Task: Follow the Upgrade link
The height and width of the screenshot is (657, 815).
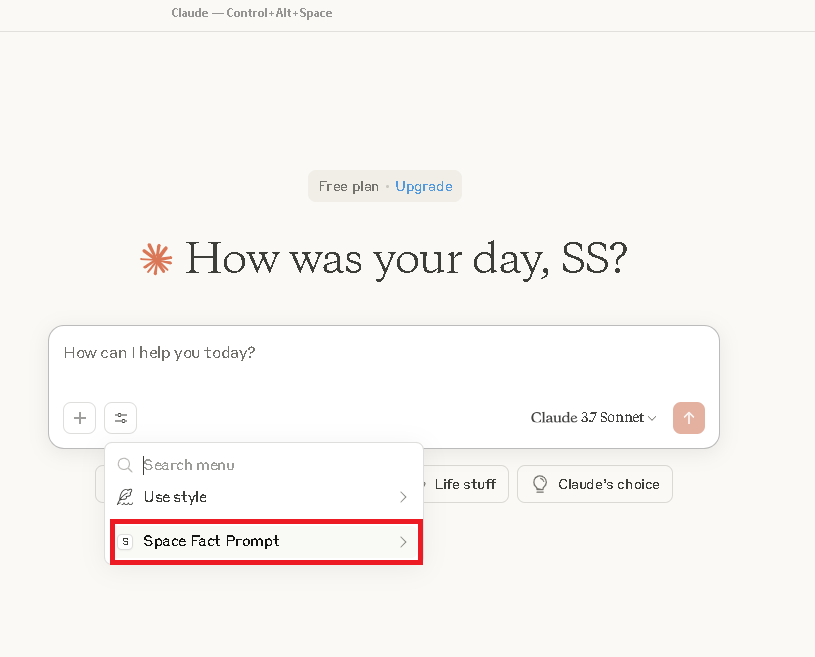Action: coord(424,187)
